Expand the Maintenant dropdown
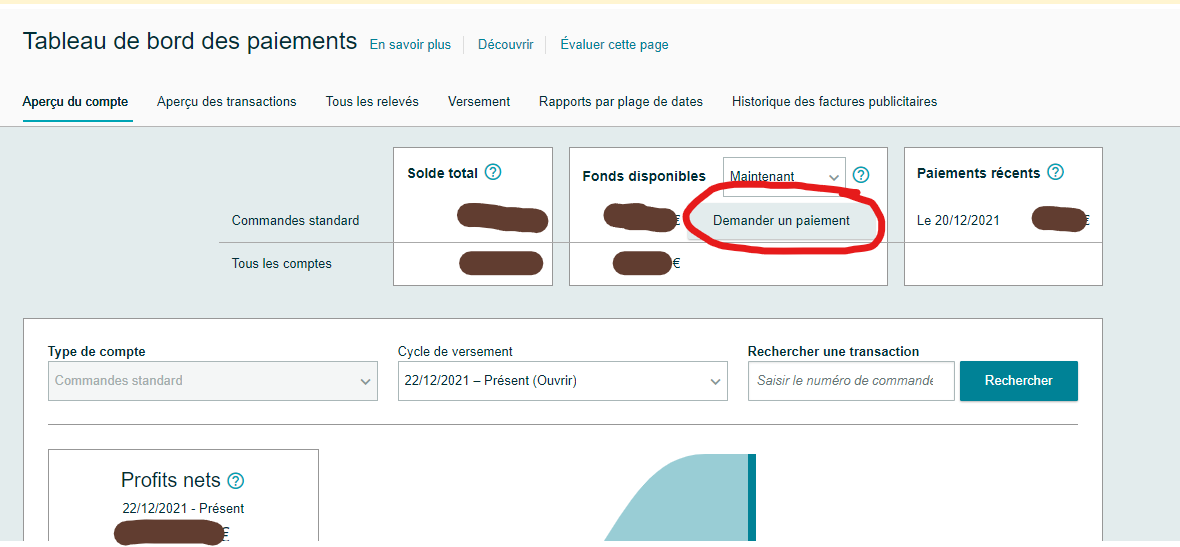Screen dimensions: 1180x547 [784, 177]
